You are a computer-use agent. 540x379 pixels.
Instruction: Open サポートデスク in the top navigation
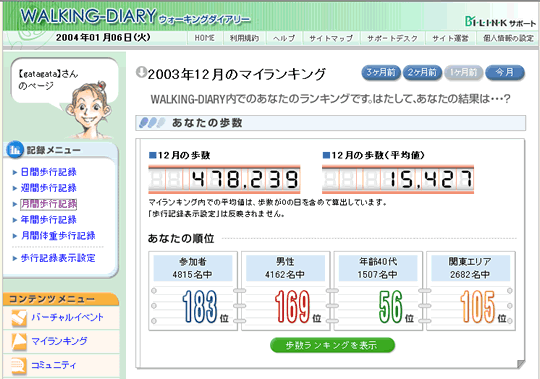click(x=392, y=38)
